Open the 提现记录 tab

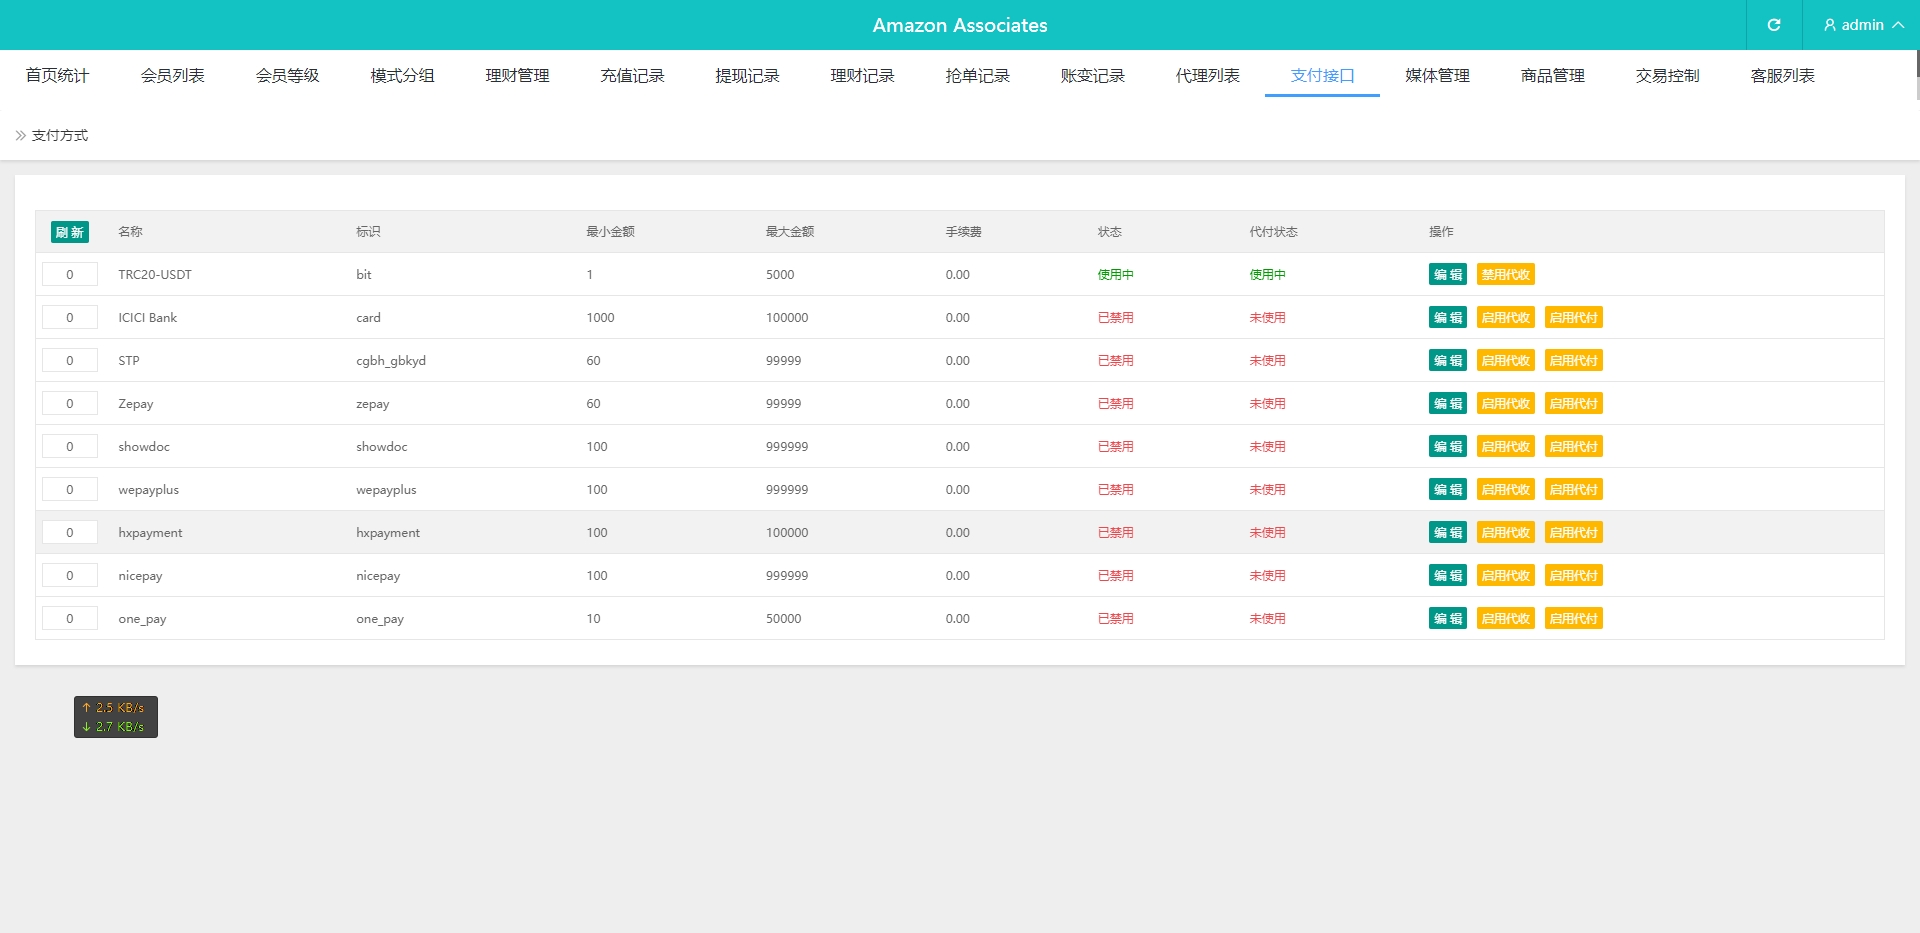pyautogui.click(x=747, y=76)
